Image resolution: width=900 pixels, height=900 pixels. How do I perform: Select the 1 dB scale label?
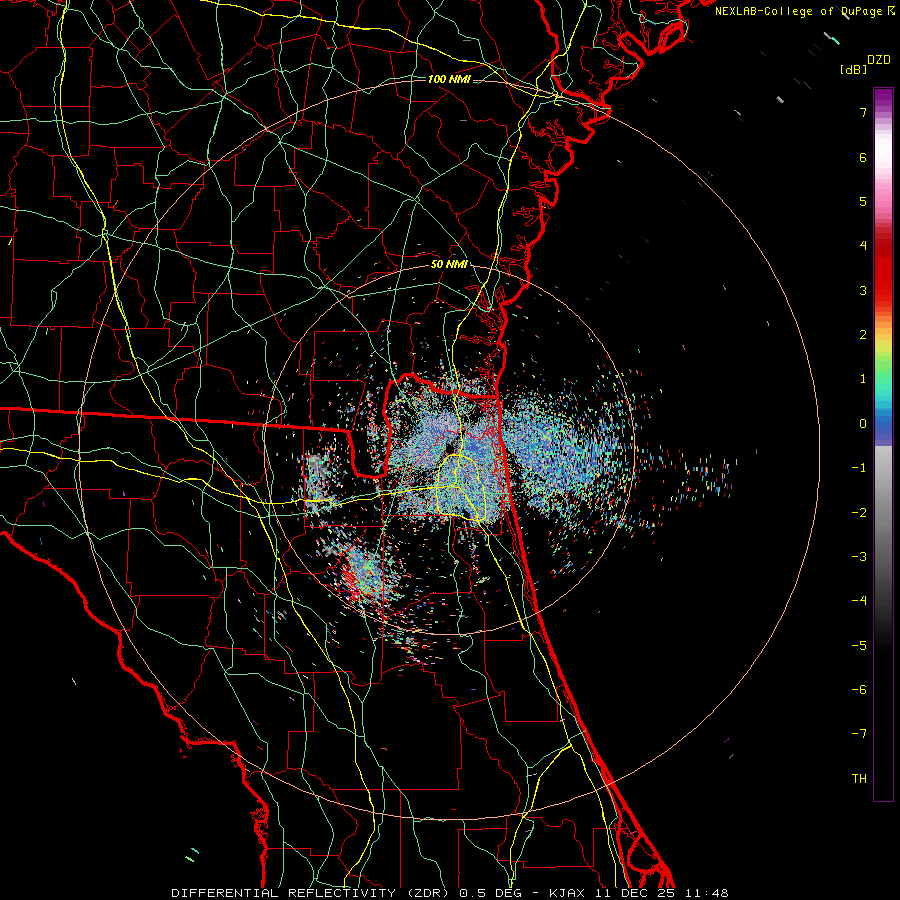[863, 379]
